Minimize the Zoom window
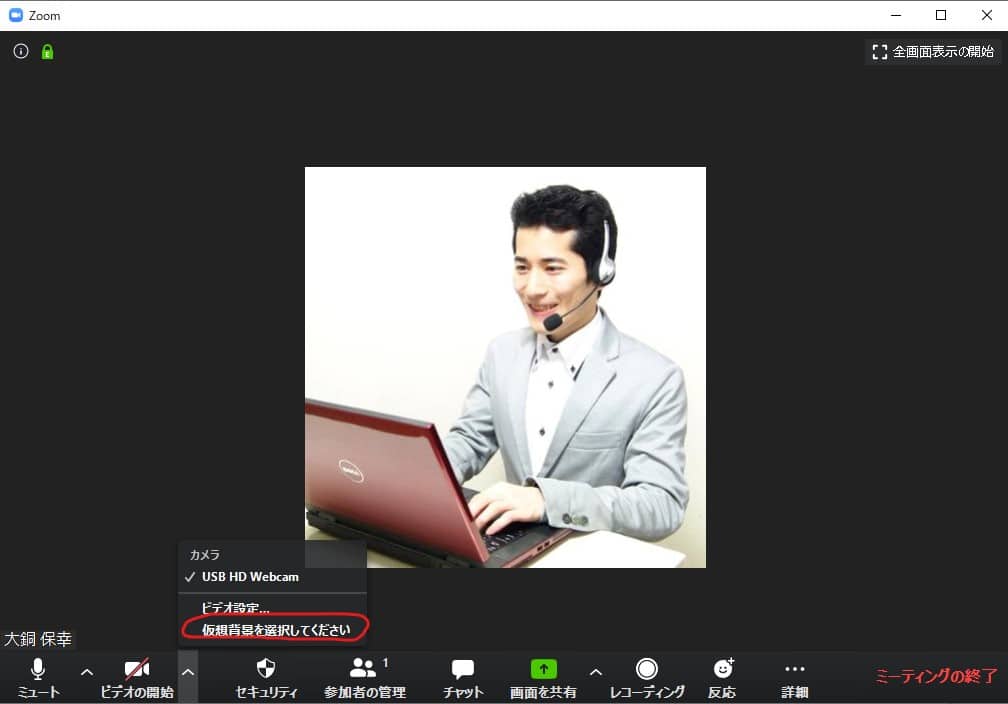 896,15
